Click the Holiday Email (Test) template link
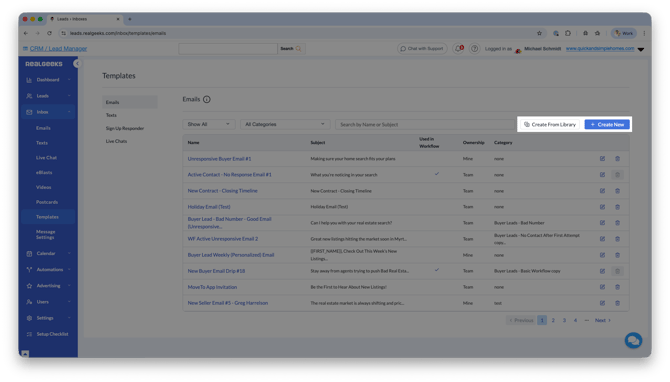670x382 pixels. click(209, 207)
